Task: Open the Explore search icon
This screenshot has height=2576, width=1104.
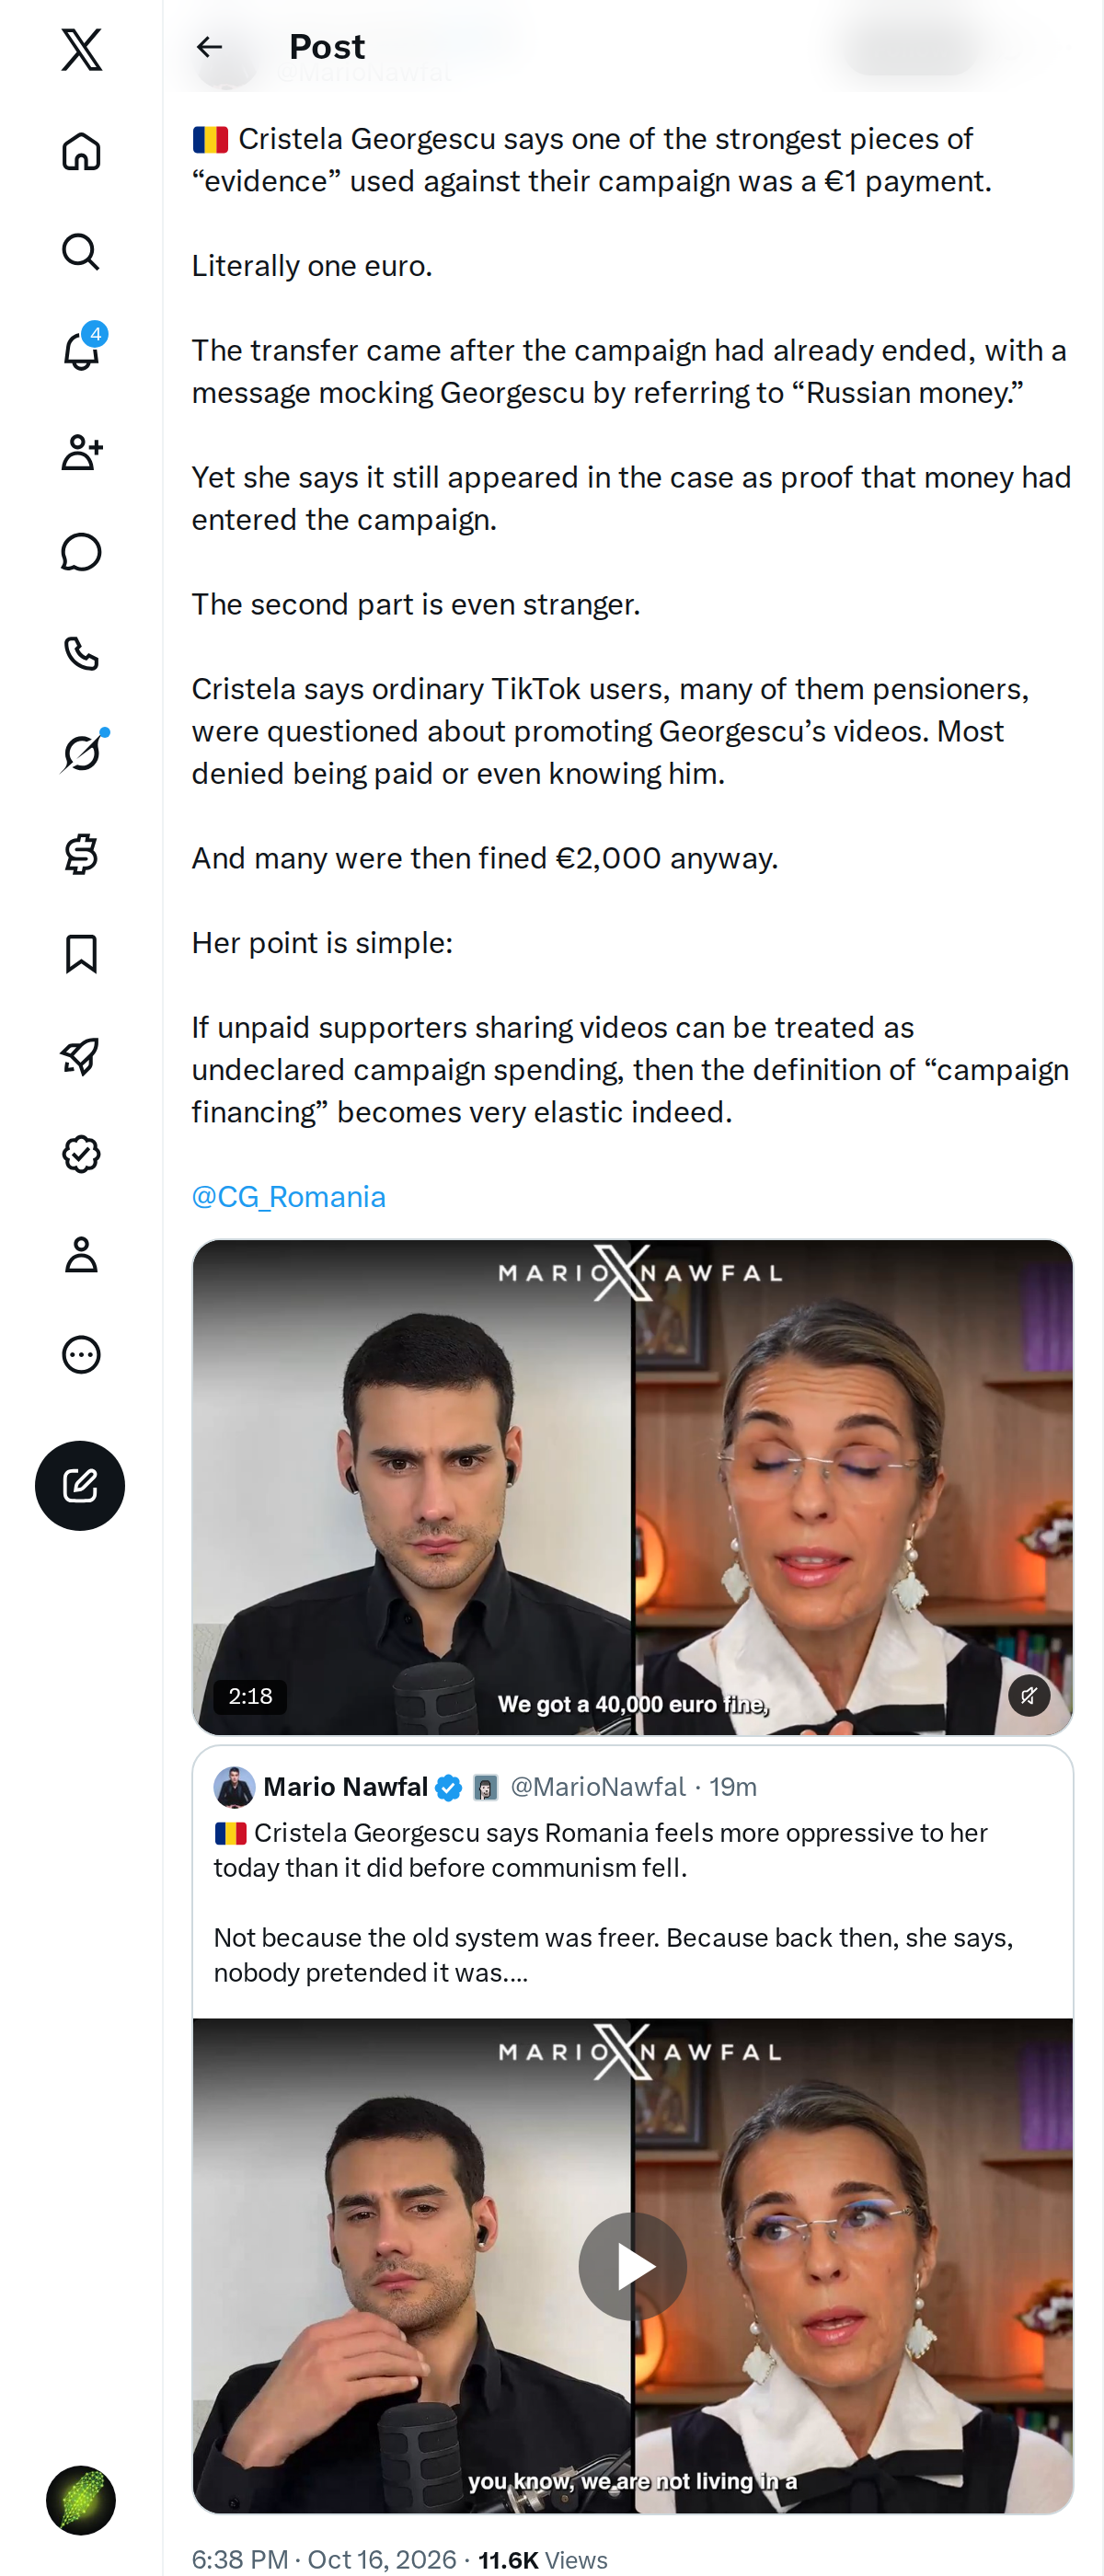Action: tap(81, 252)
